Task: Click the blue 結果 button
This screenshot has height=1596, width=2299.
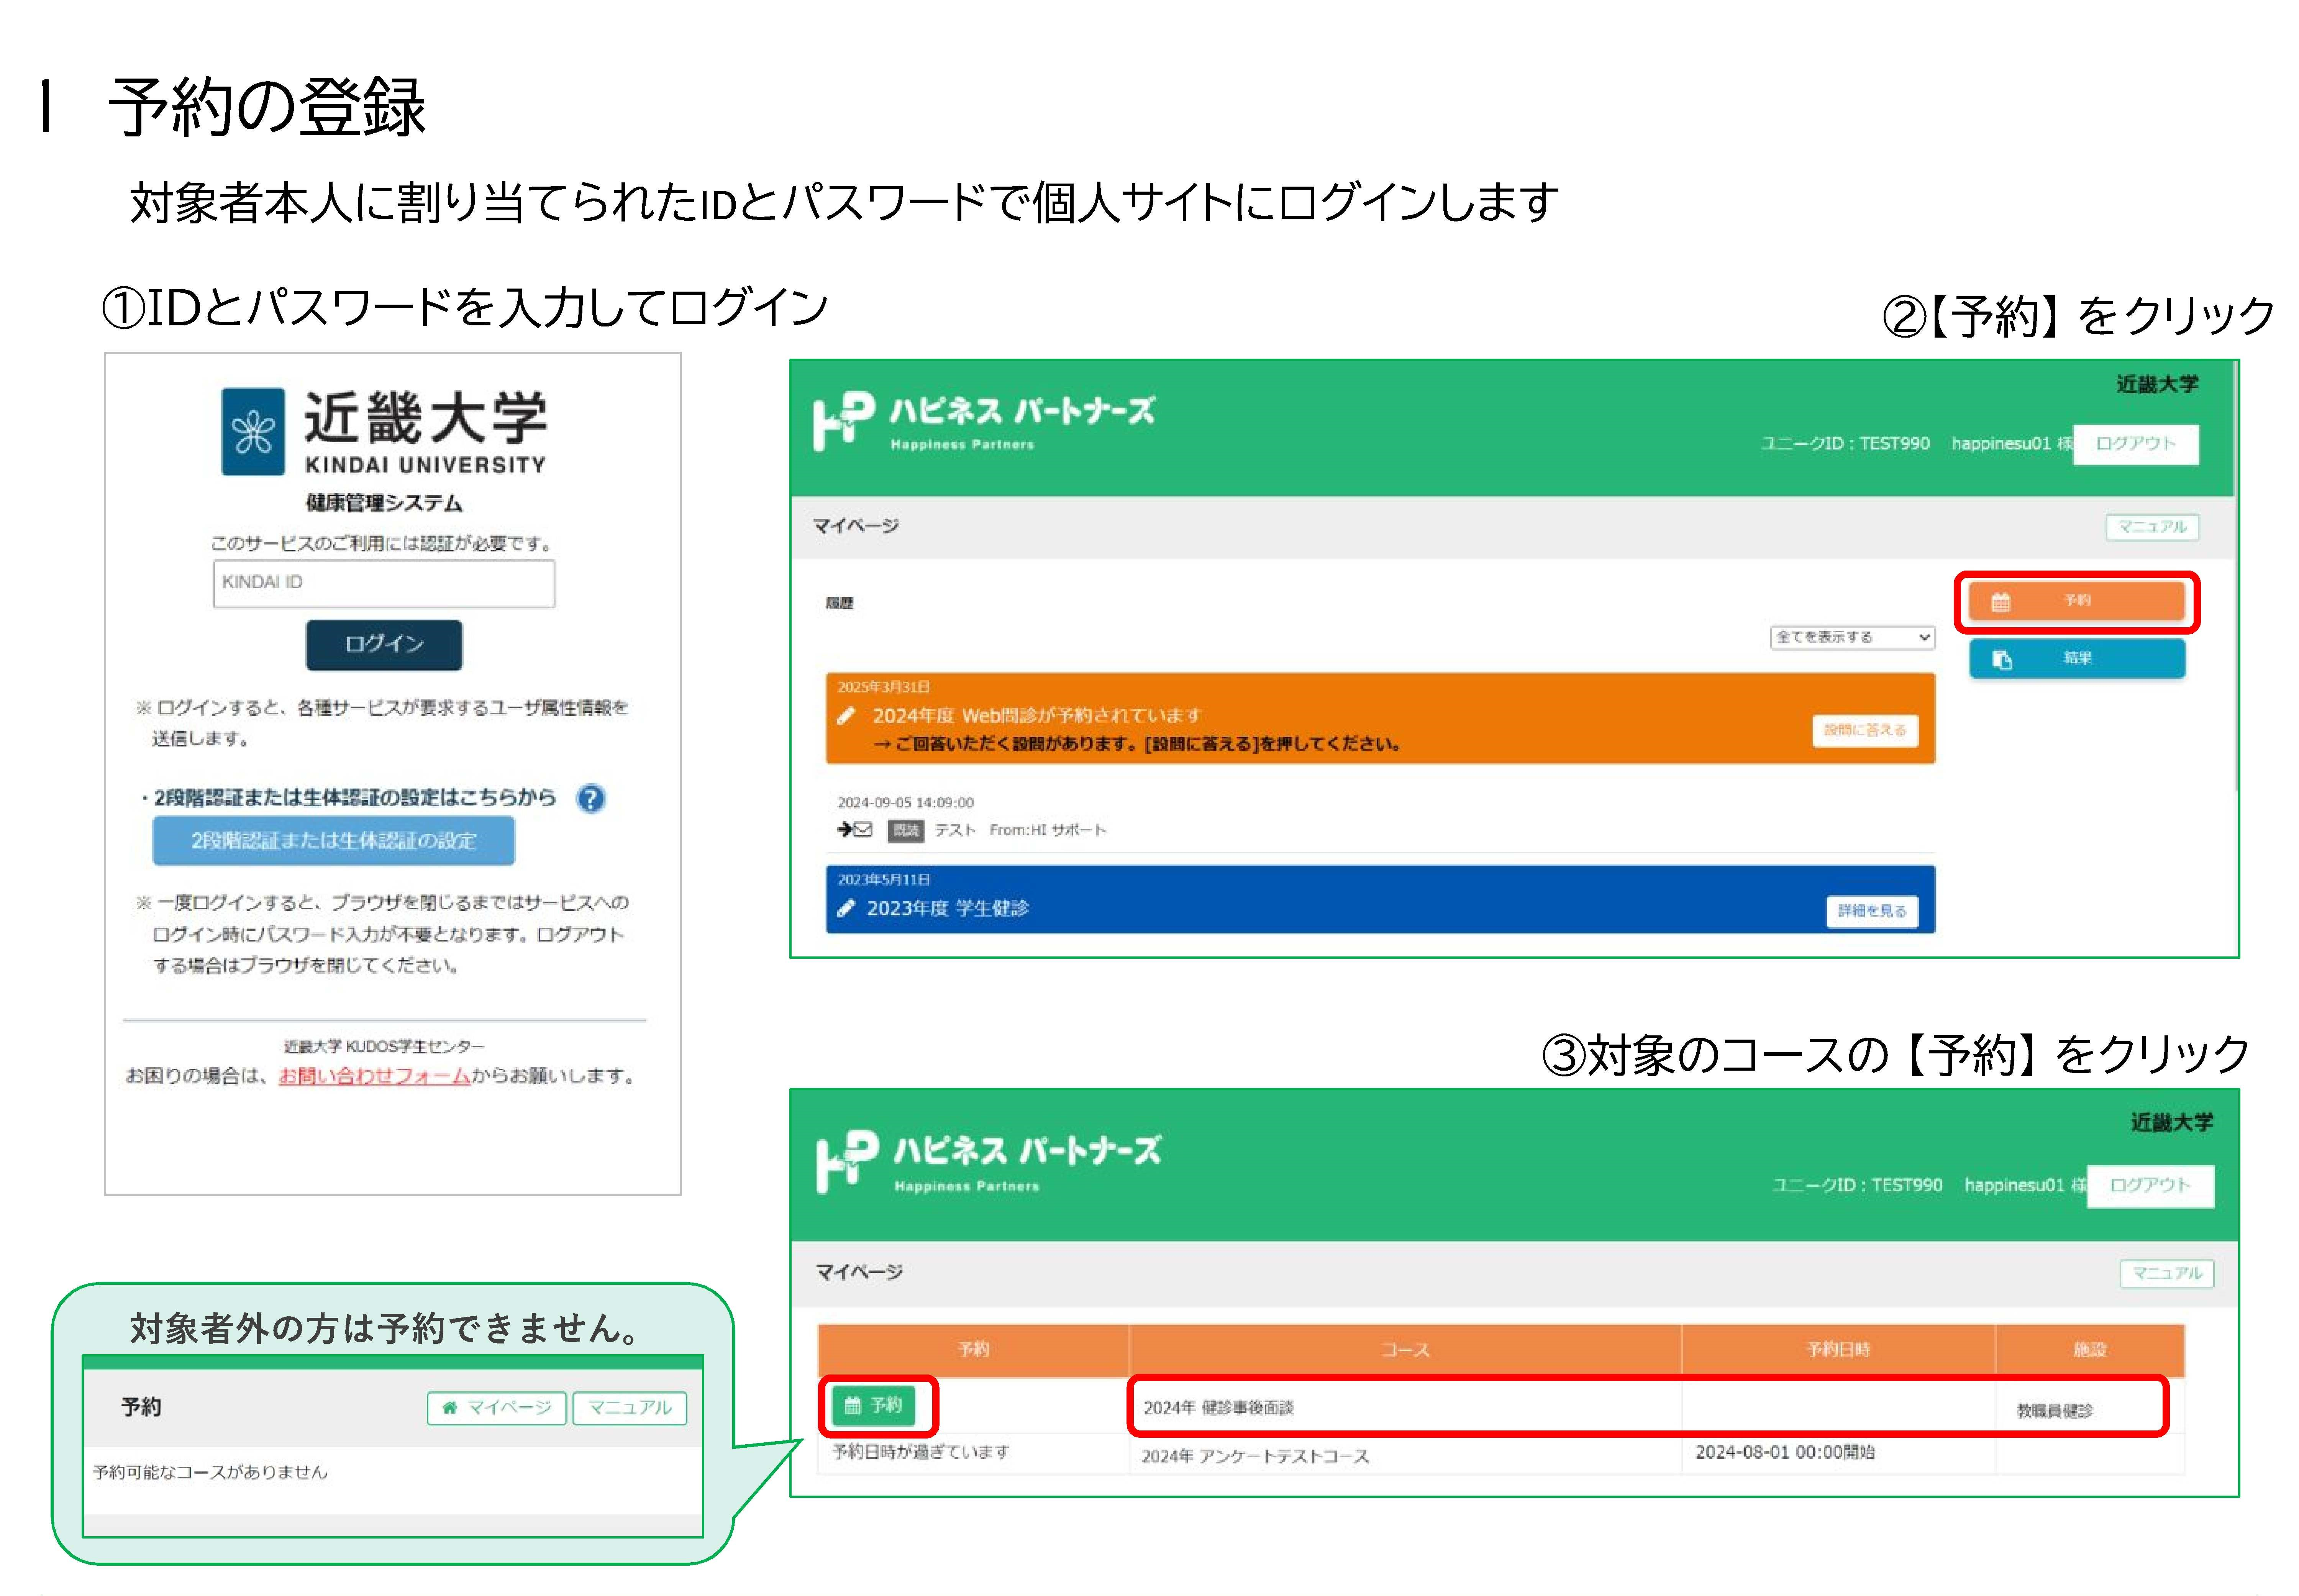Action: click(x=2077, y=659)
